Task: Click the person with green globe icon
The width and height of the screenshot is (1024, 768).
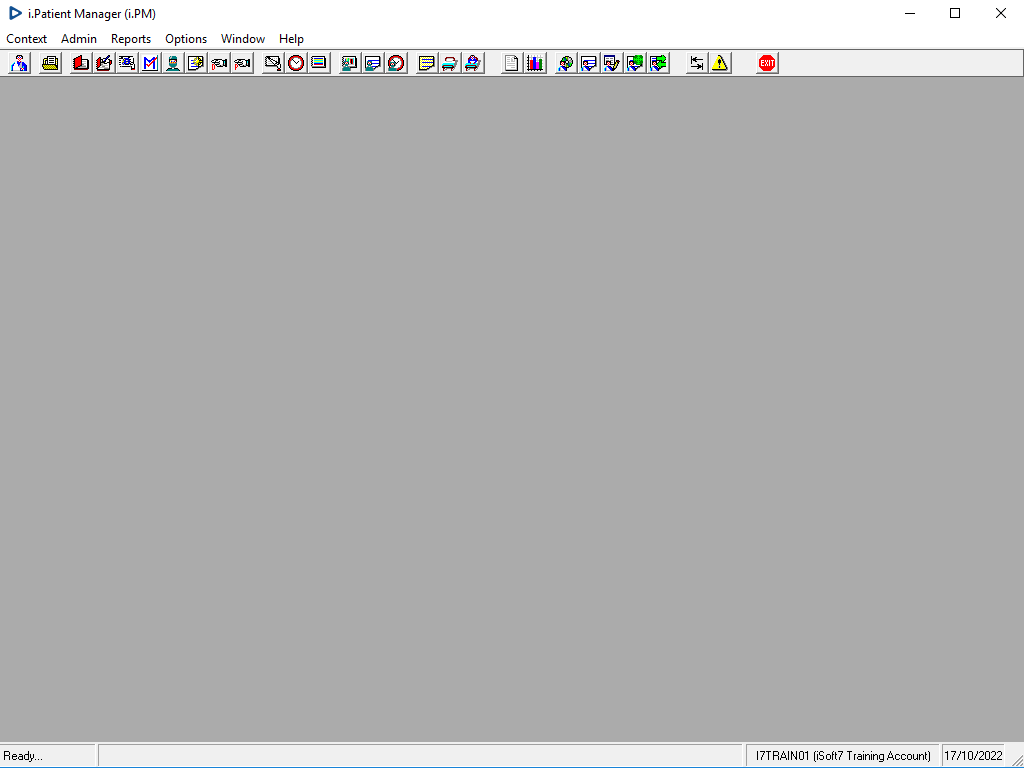Action: 635,63
